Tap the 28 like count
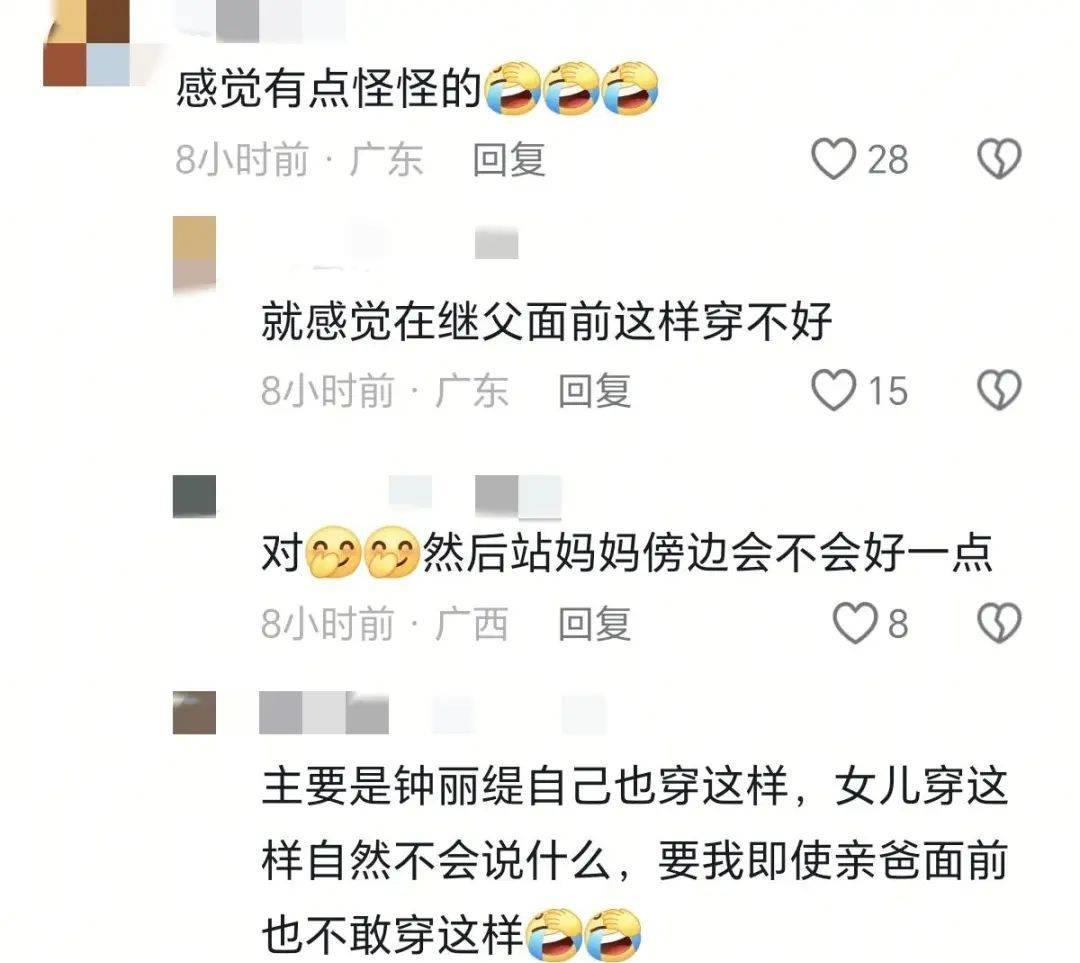This screenshot has height=963, width=1080. pos(888,160)
